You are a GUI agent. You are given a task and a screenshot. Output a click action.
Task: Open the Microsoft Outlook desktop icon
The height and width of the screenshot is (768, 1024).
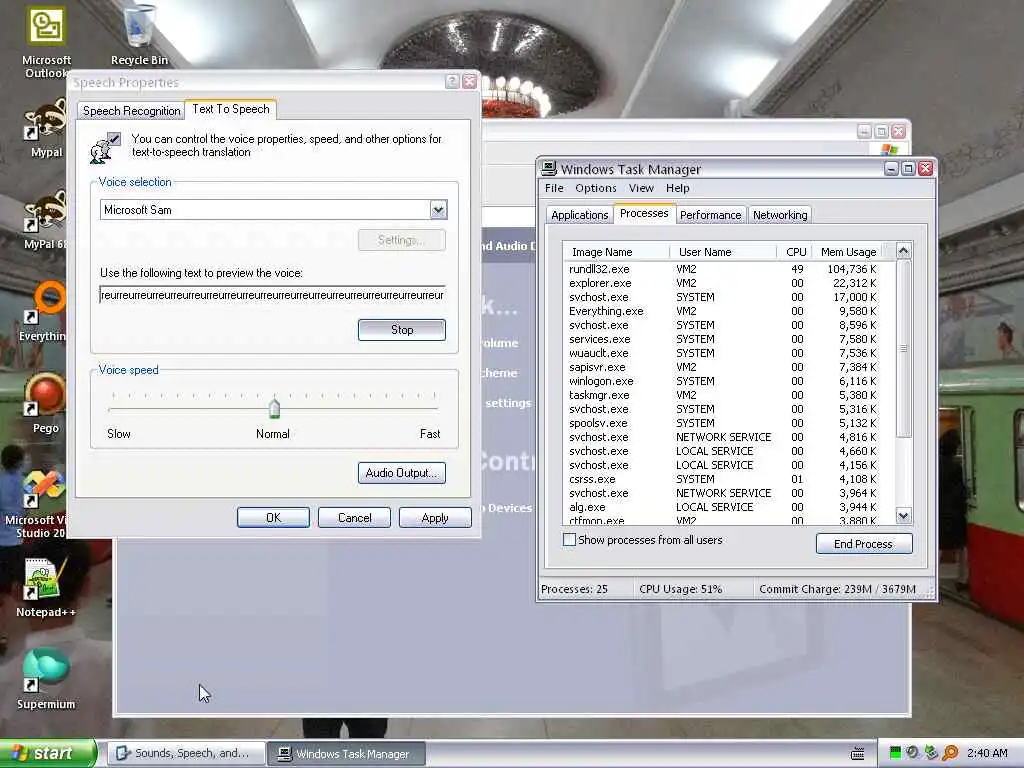46,42
